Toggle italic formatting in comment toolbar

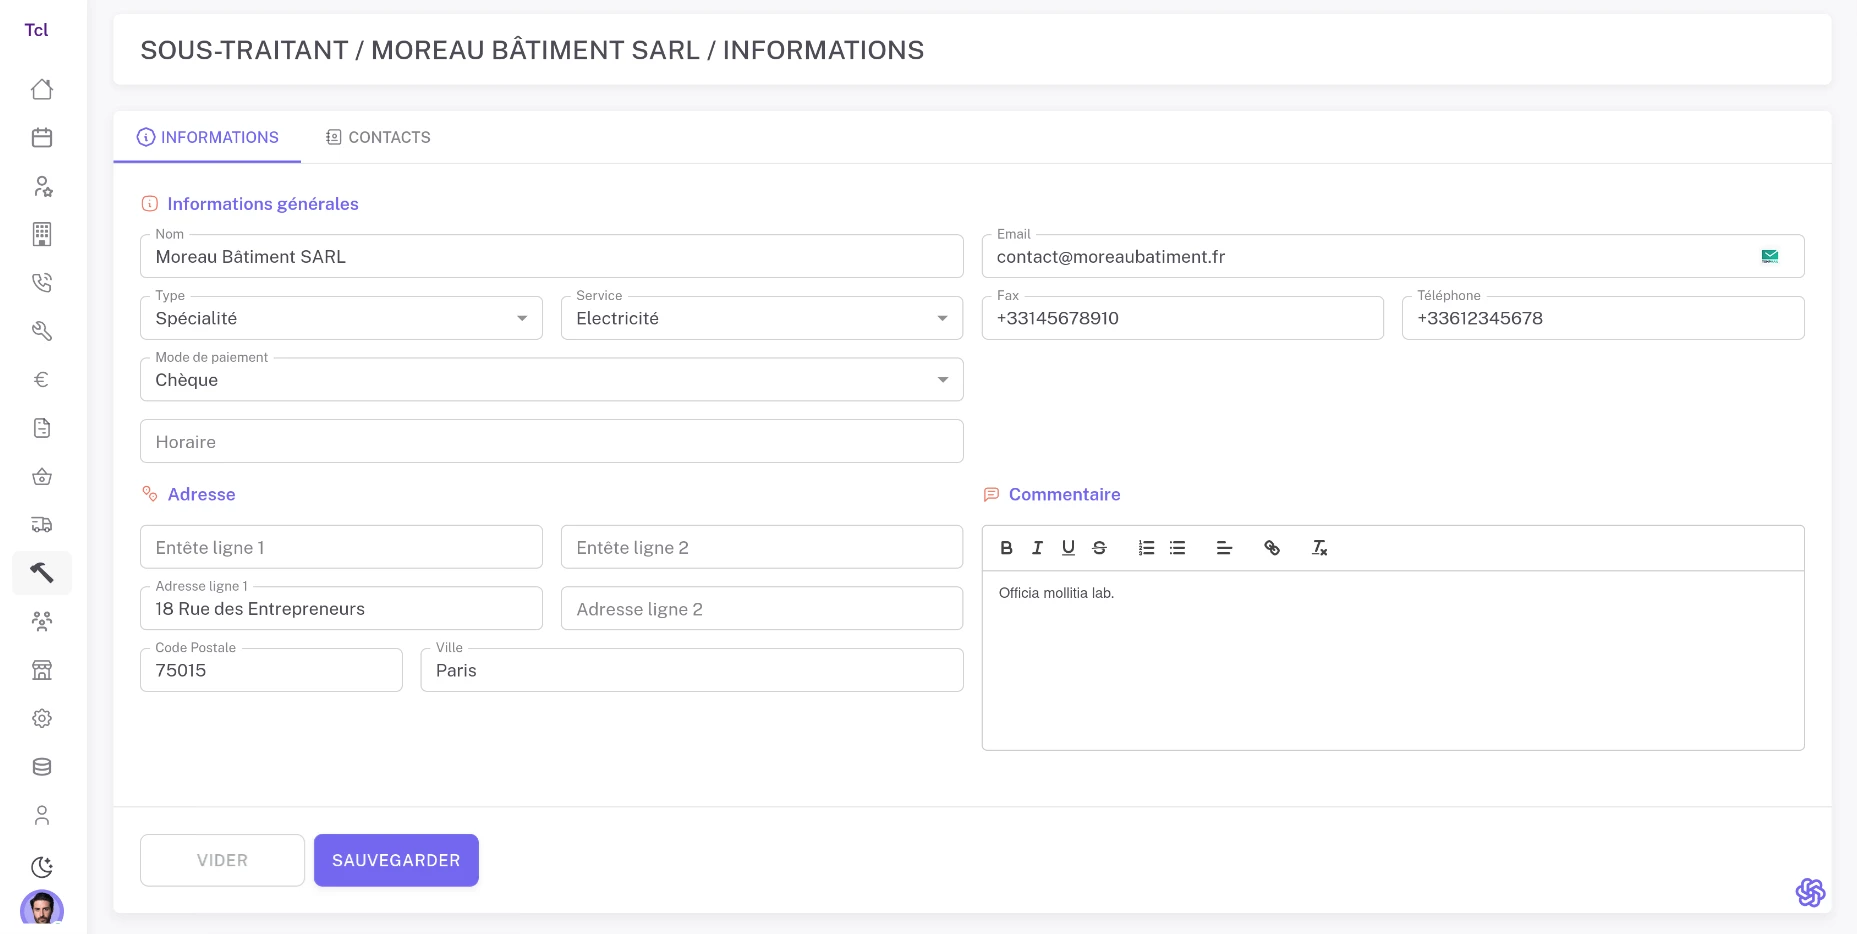point(1037,548)
